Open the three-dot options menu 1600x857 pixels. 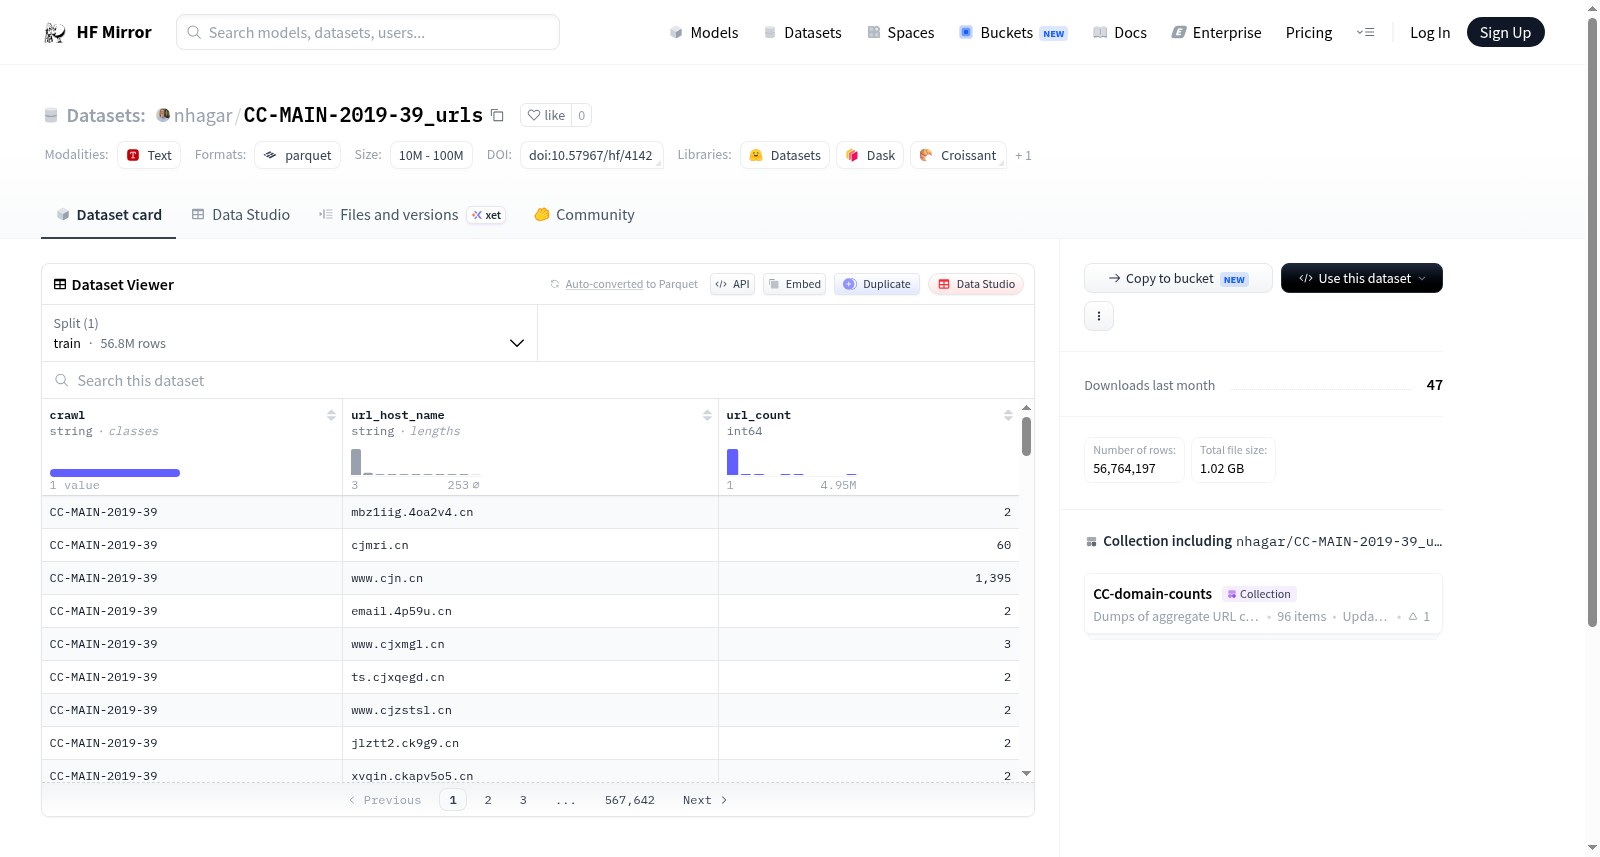pyautogui.click(x=1099, y=316)
